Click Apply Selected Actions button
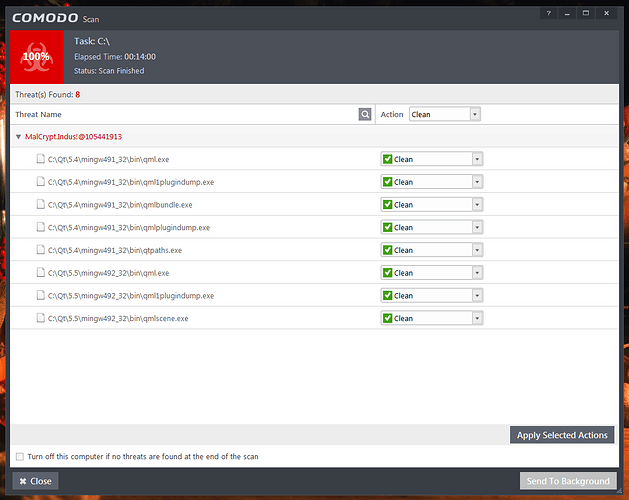This screenshot has height=500, width=629. point(562,435)
